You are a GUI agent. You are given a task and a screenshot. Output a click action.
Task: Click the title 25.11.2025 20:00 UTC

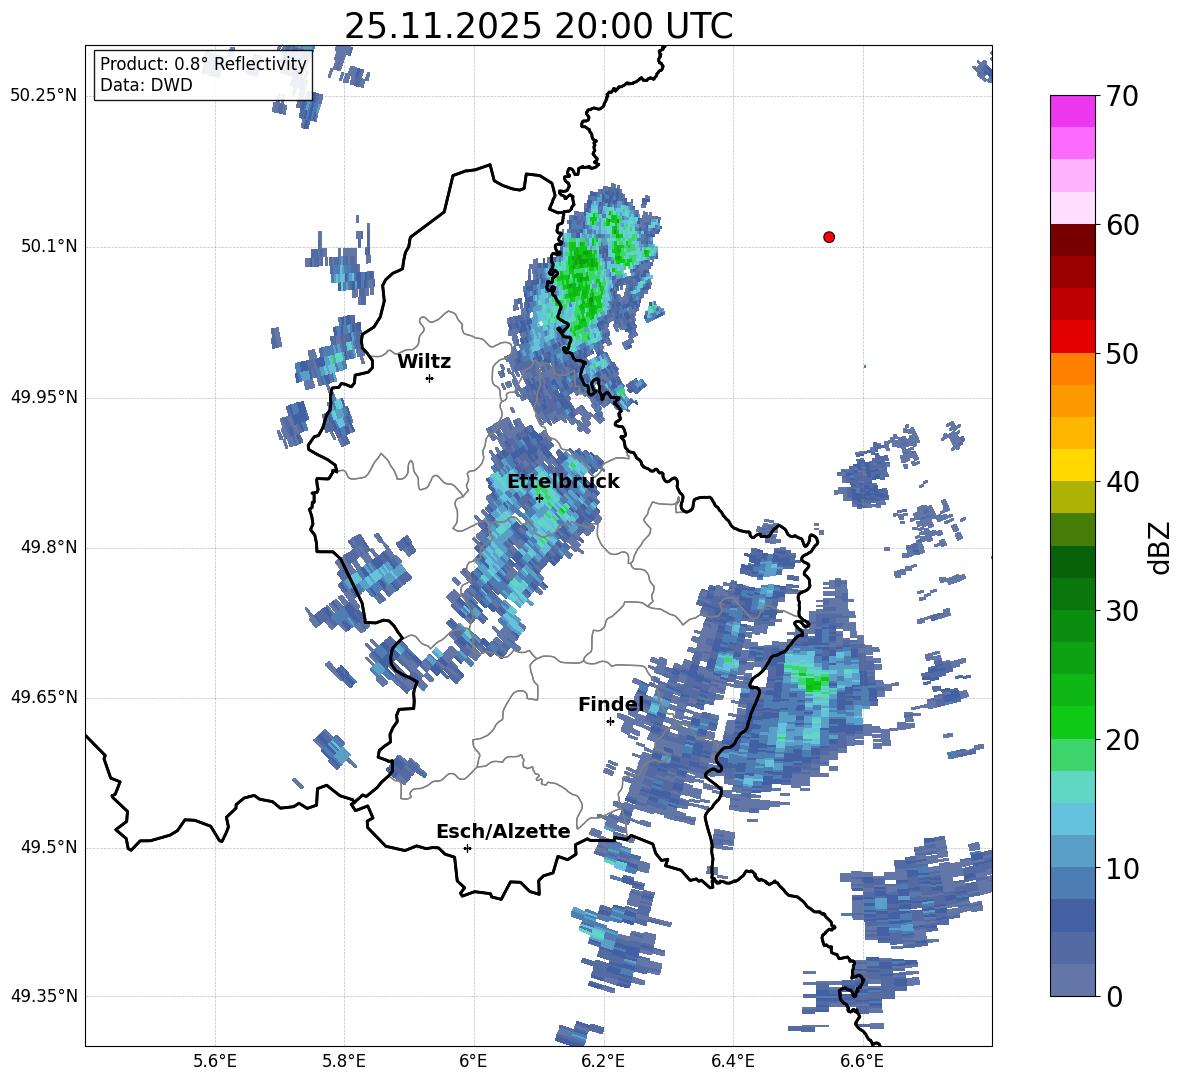538,26
